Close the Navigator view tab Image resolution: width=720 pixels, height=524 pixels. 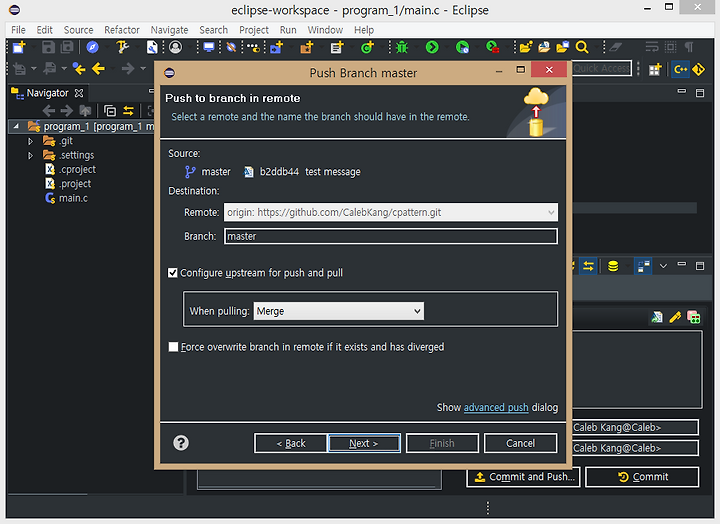point(79,93)
